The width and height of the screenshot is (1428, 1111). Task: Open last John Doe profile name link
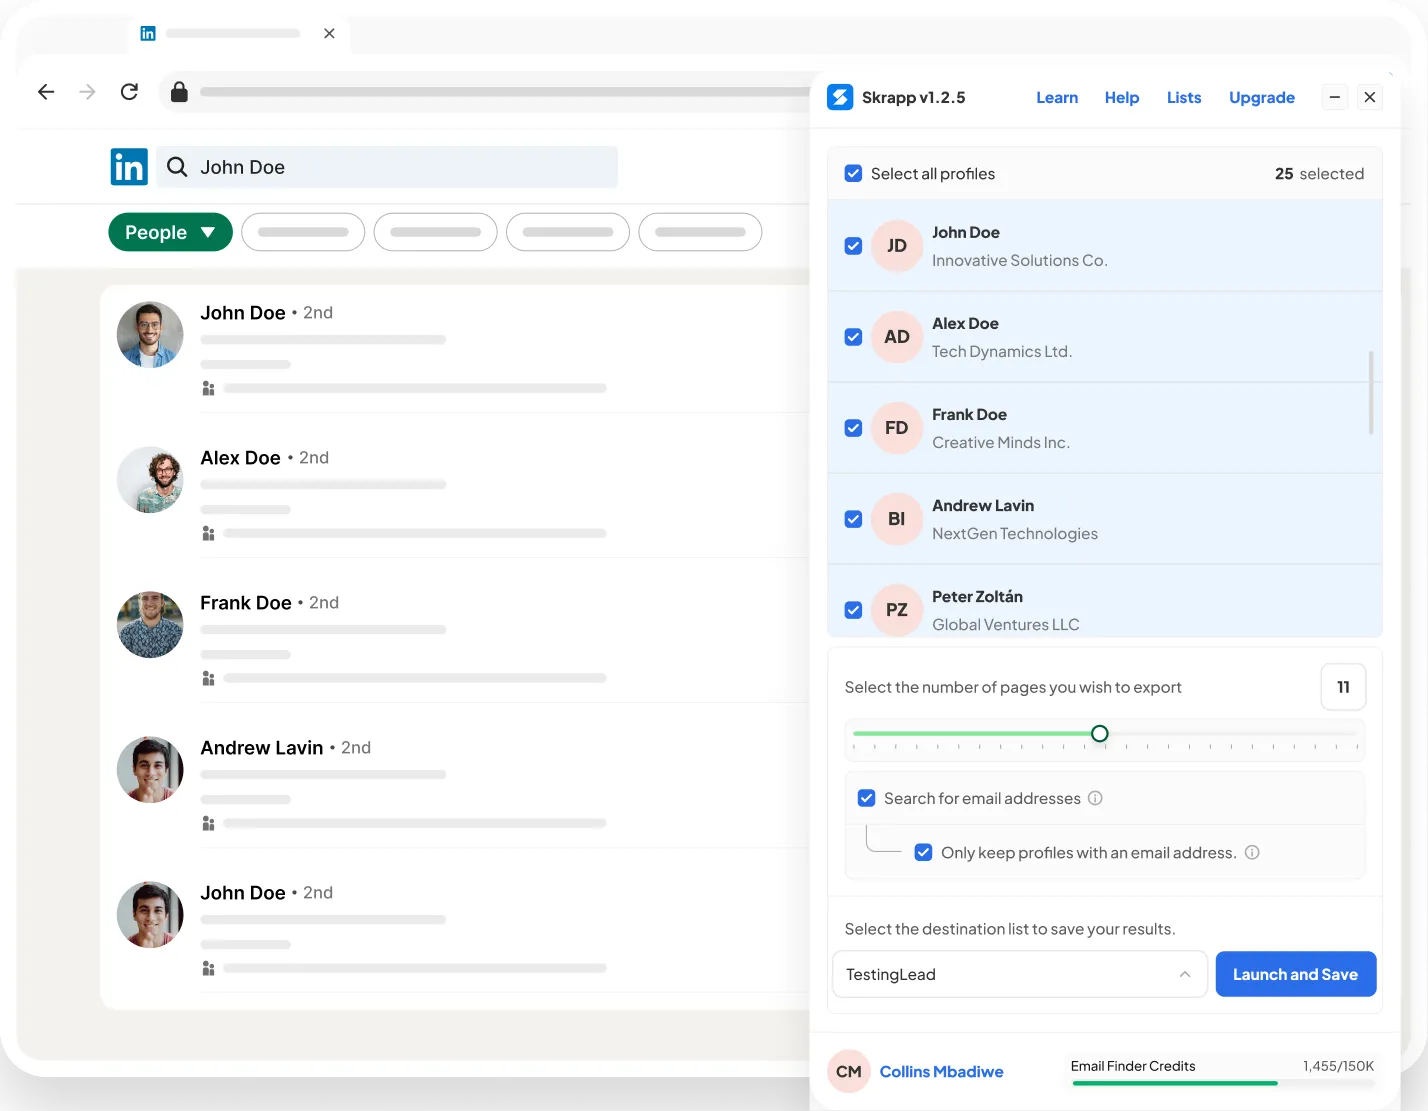[243, 893]
